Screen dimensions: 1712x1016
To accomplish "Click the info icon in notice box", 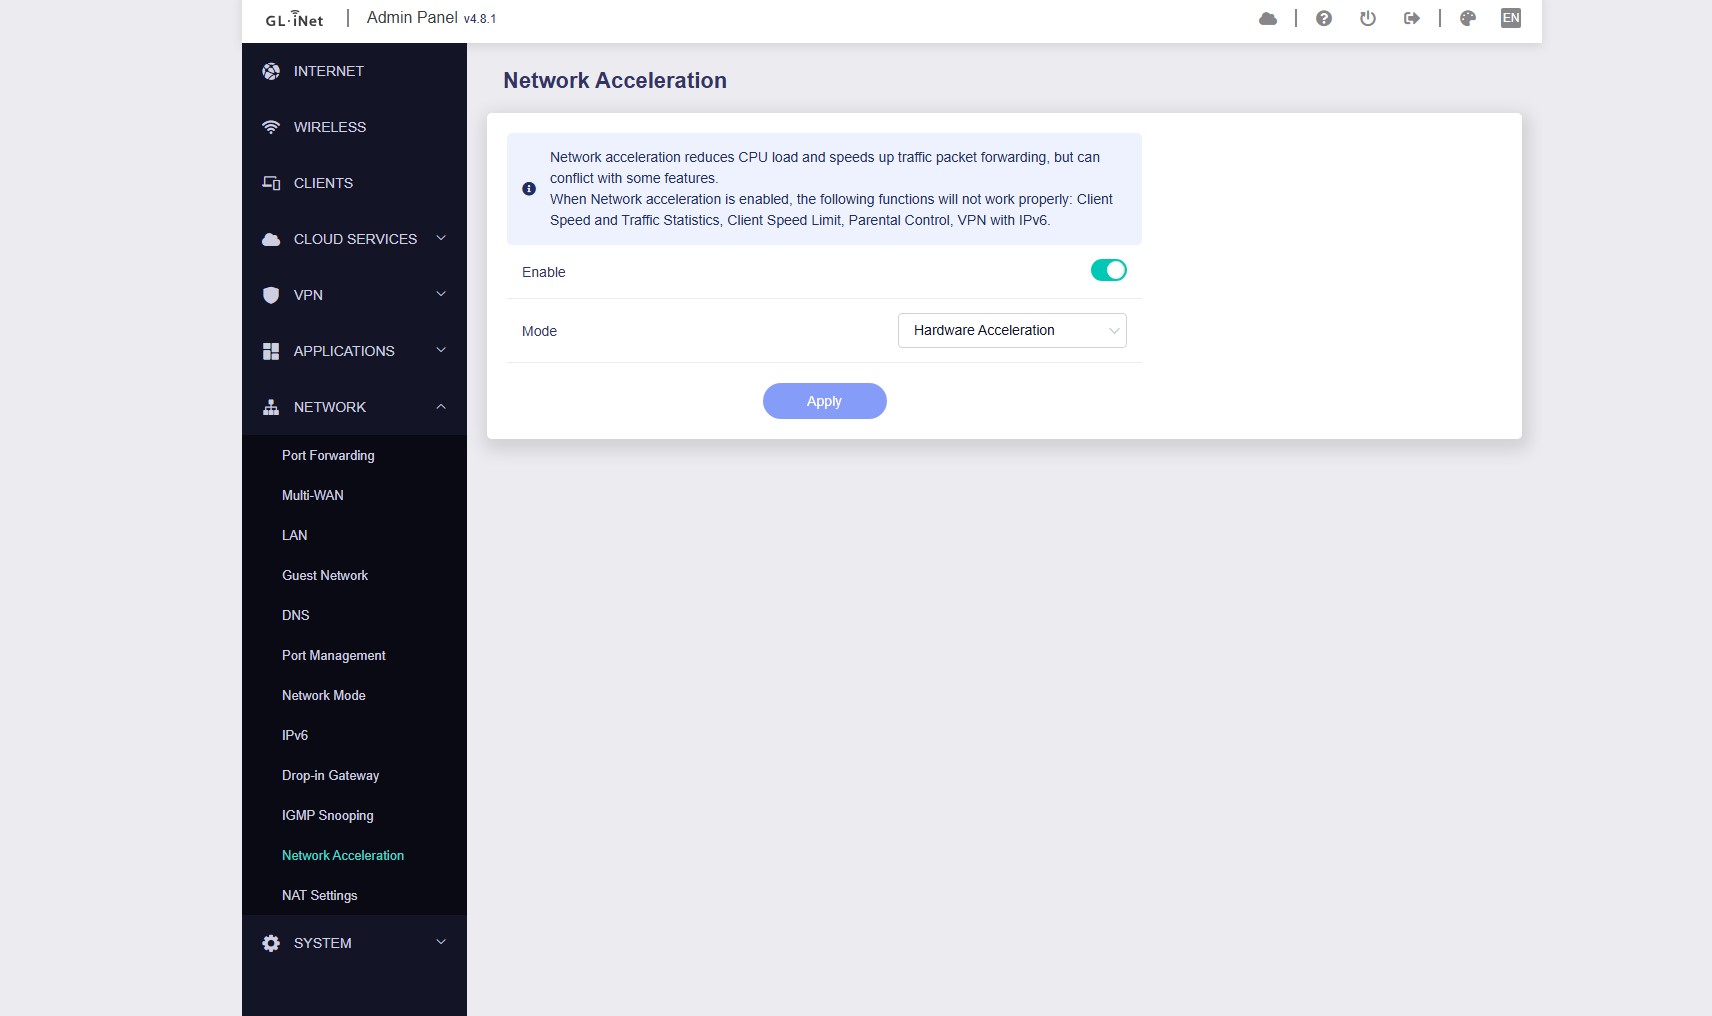I will [529, 189].
